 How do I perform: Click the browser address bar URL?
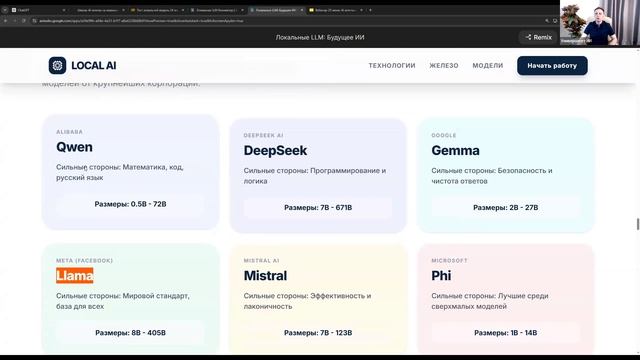tap(141, 20)
